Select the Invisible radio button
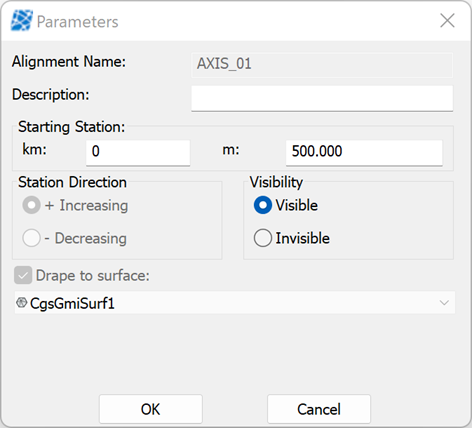The width and height of the screenshot is (472, 428). tap(263, 238)
